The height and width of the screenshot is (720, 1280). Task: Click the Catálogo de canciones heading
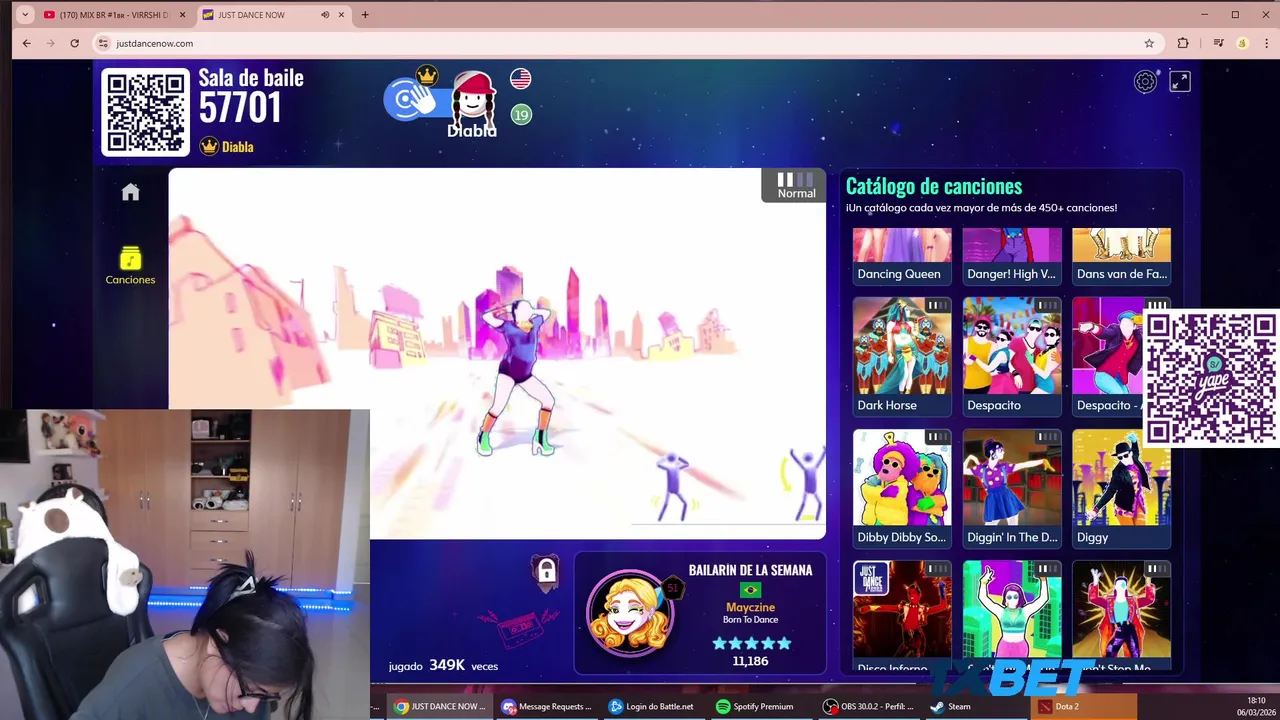934,186
